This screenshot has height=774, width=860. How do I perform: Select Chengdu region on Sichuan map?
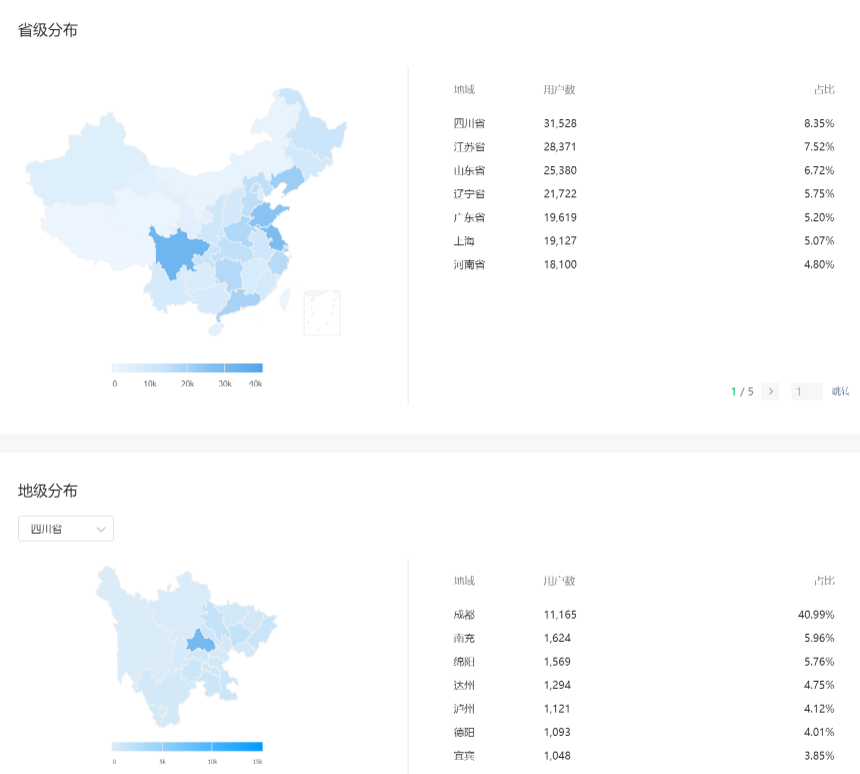coord(200,642)
